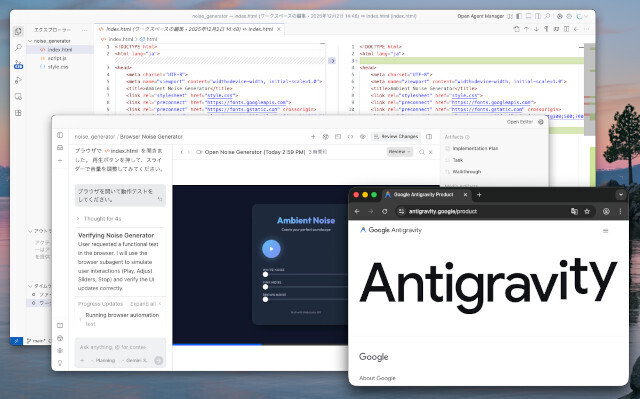Click the next change down arrow in diff toolbar
Viewport: 640px width, 399px height.
[536, 29]
